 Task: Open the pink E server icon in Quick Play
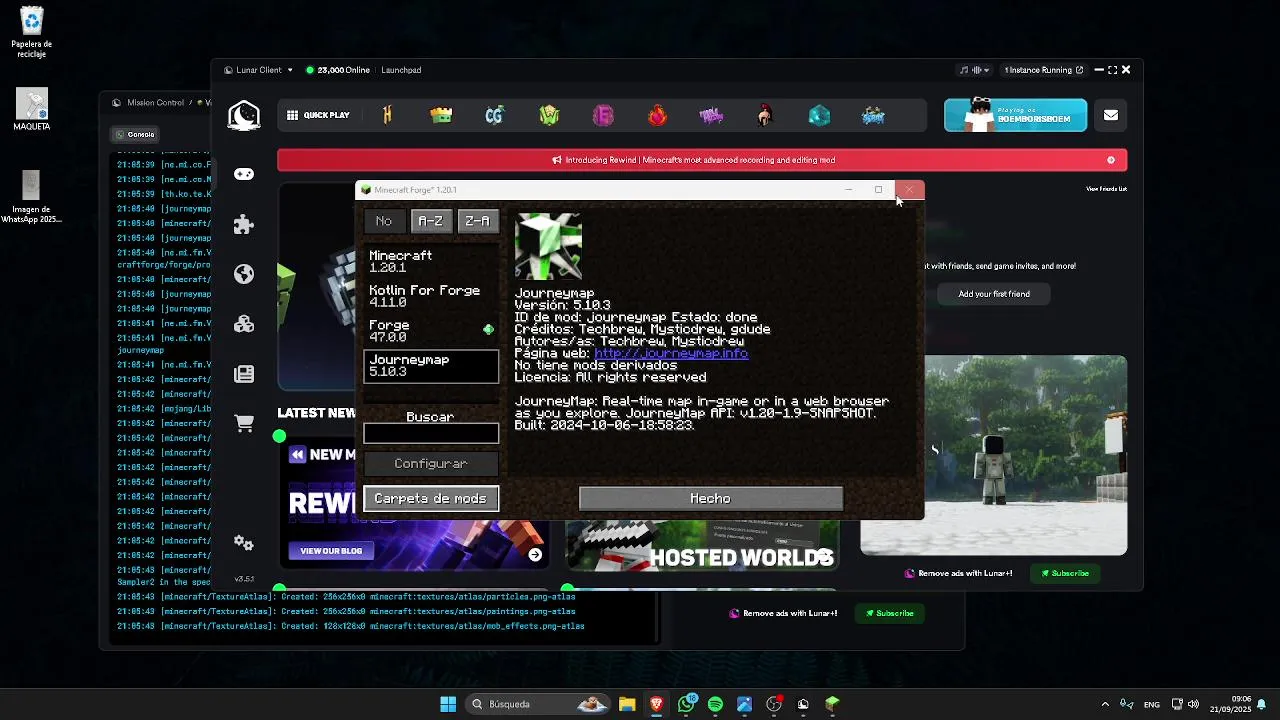603,115
